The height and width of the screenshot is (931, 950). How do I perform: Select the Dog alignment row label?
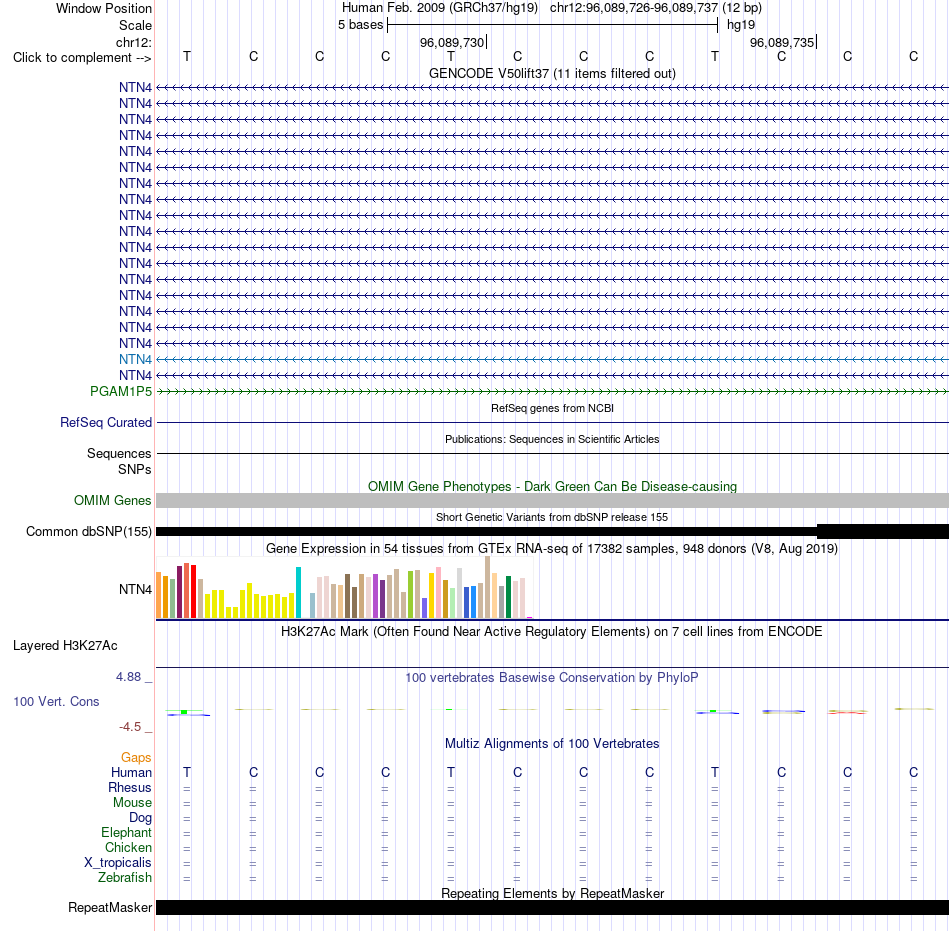pos(140,818)
